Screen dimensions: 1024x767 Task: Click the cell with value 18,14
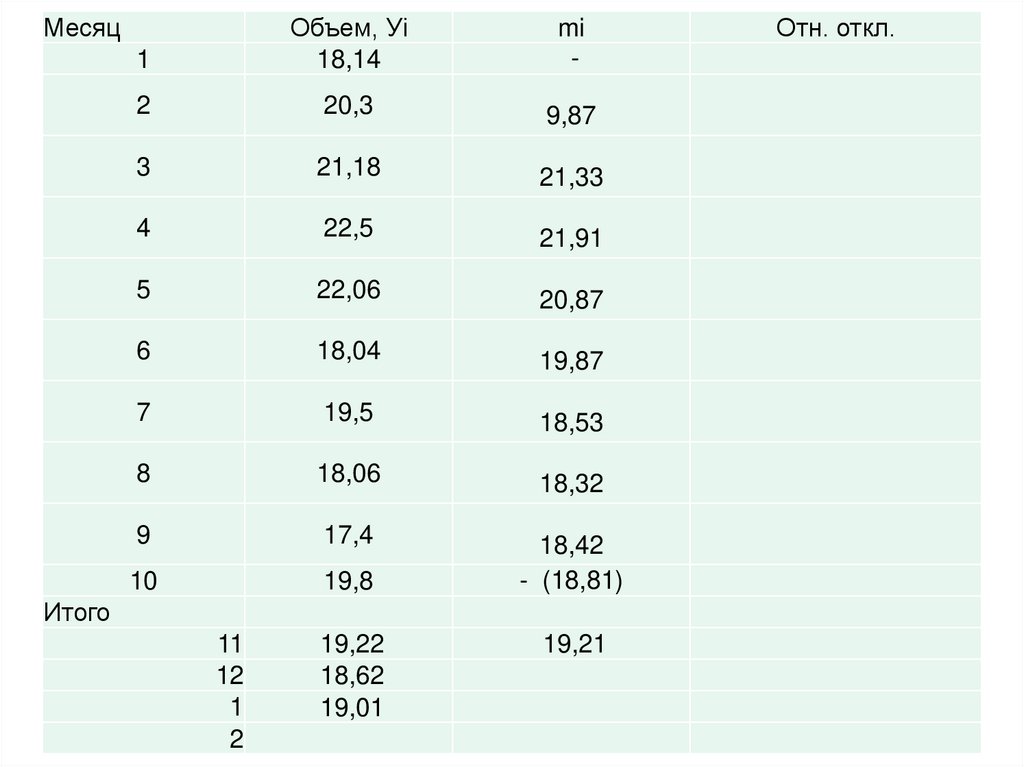(349, 62)
